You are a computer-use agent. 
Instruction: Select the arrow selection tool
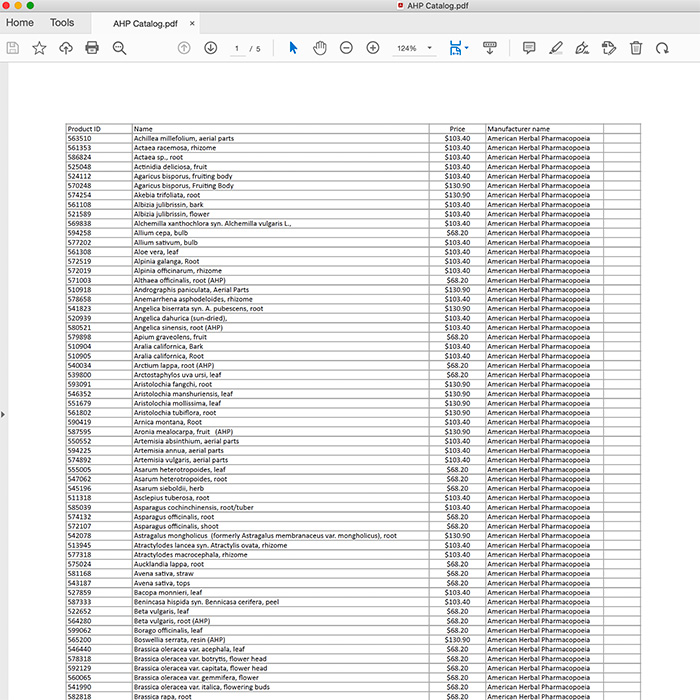coord(293,48)
